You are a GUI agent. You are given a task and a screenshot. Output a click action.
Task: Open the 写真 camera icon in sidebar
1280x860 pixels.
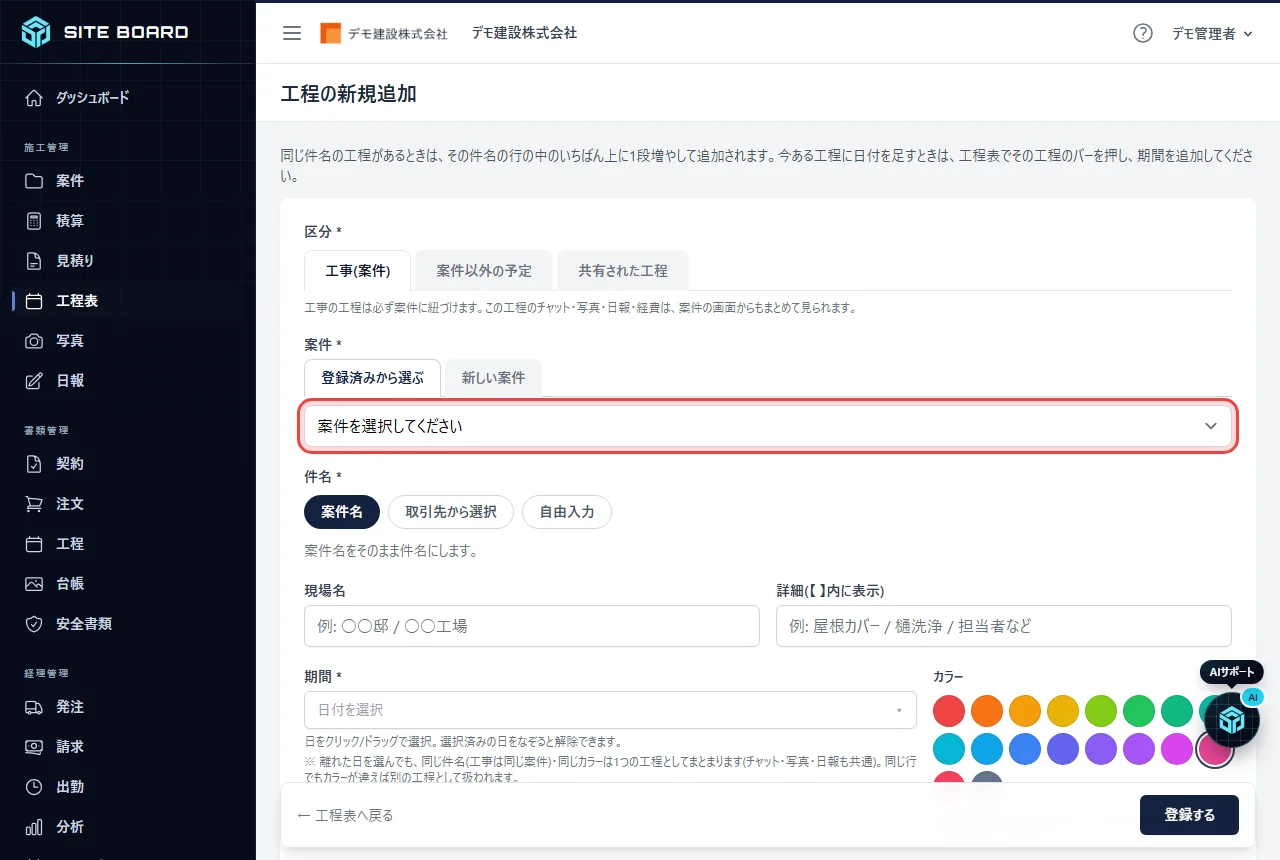[34, 341]
